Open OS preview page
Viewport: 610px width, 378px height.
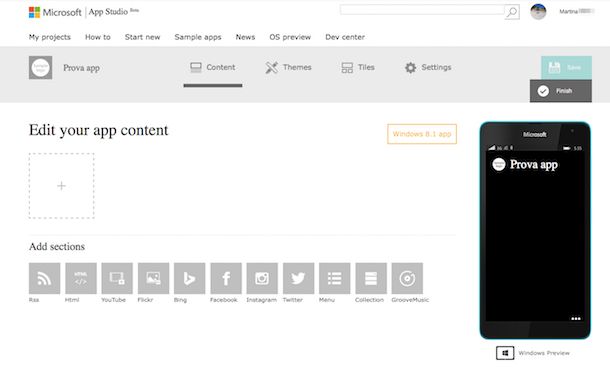290,37
